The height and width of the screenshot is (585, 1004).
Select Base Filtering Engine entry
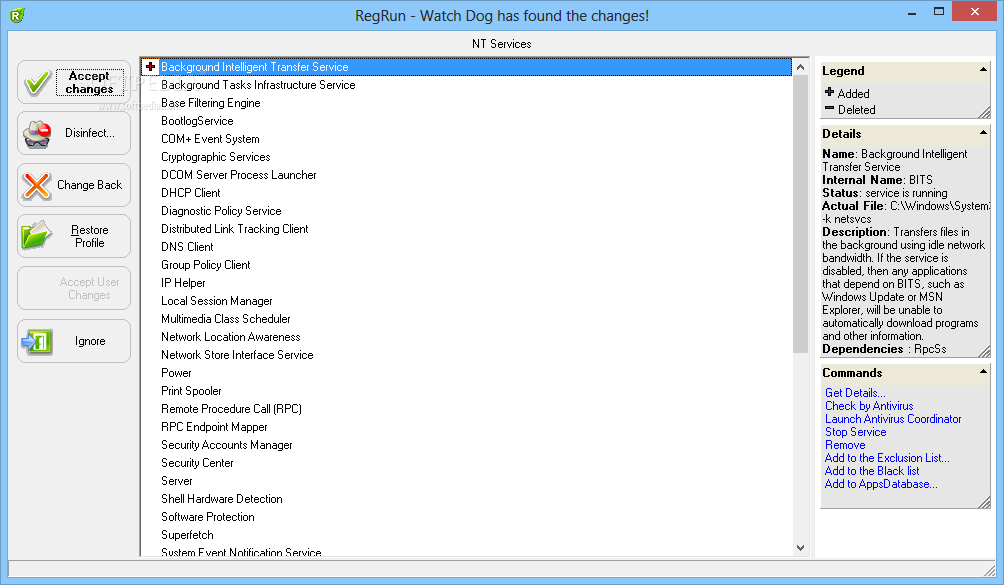pos(211,102)
